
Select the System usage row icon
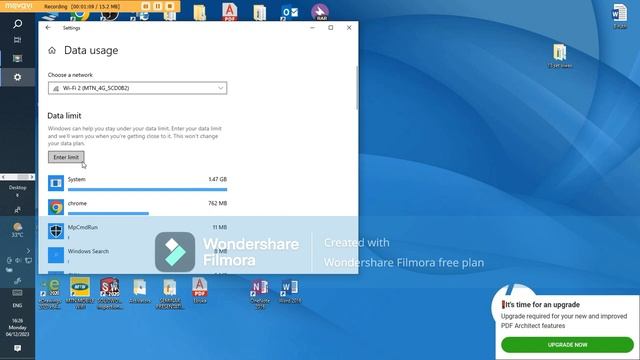(56, 183)
